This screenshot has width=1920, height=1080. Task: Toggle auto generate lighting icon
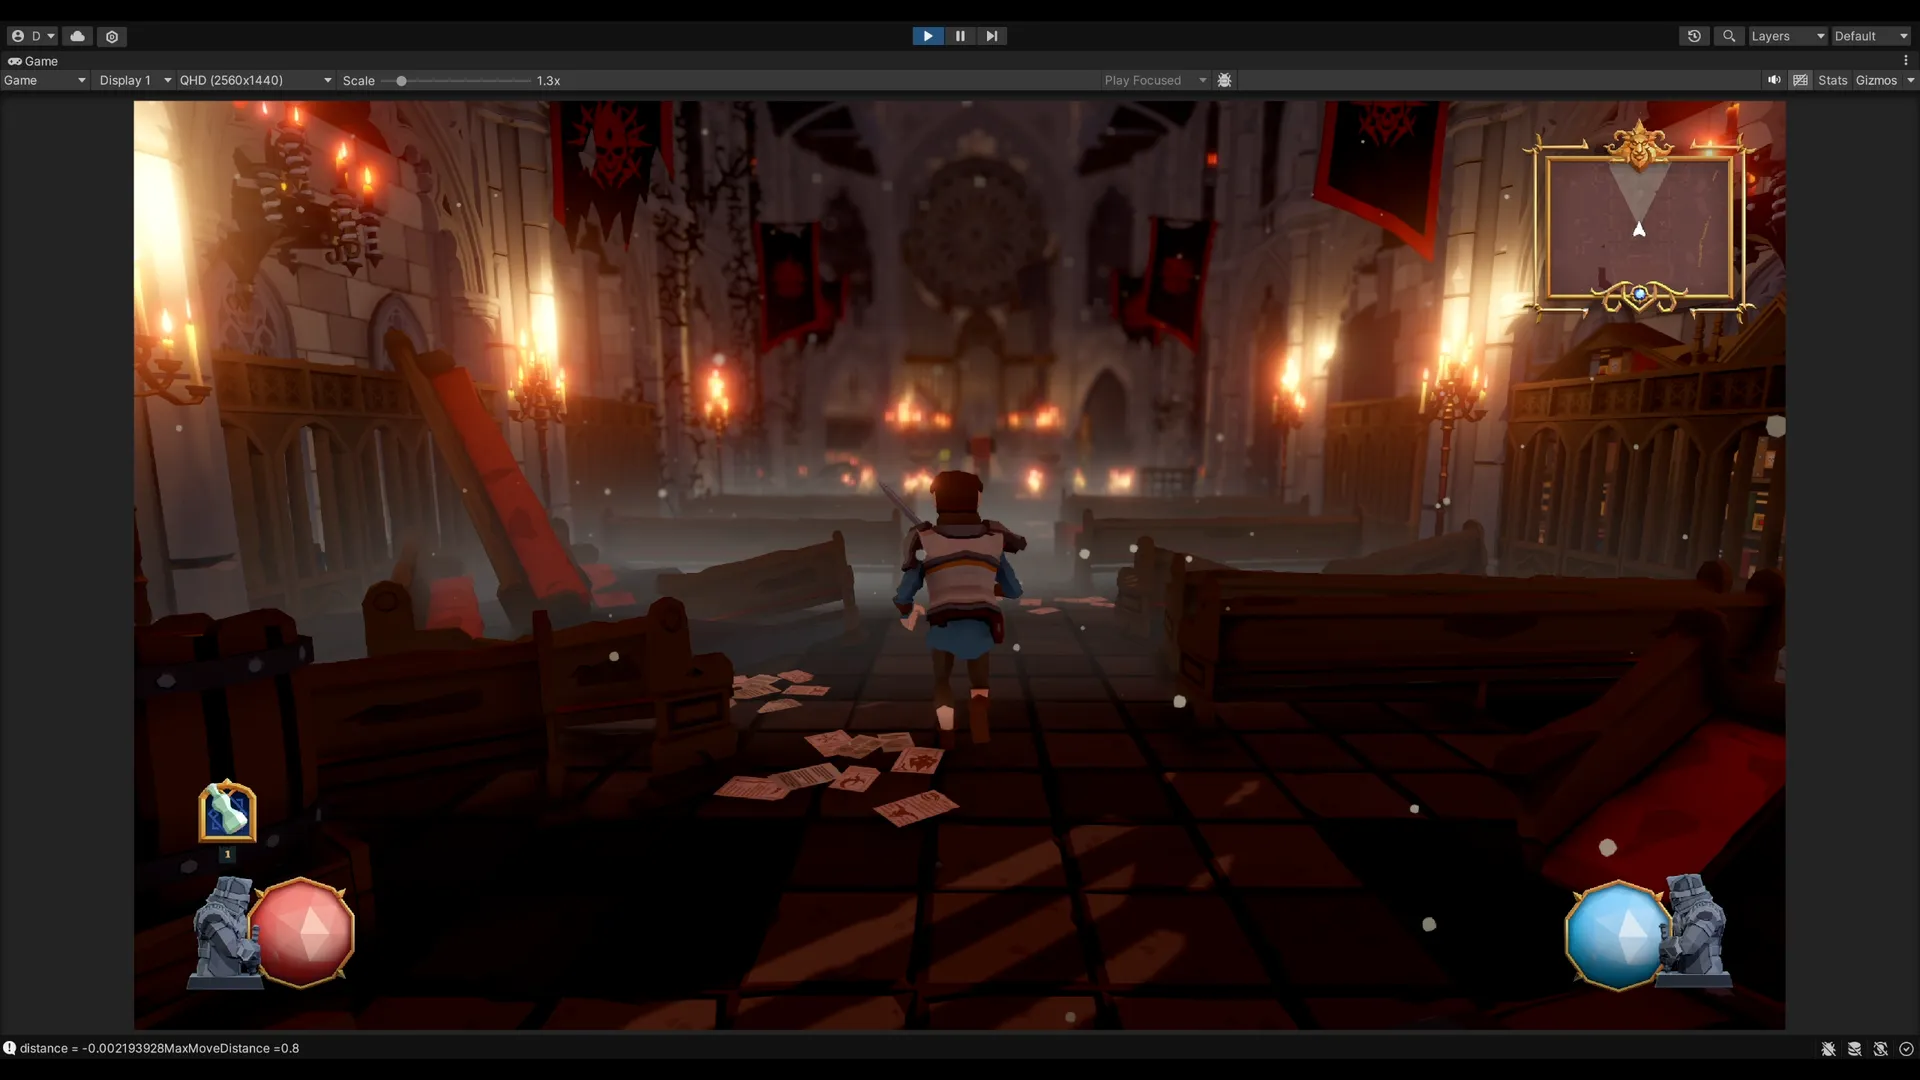pos(1880,1049)
